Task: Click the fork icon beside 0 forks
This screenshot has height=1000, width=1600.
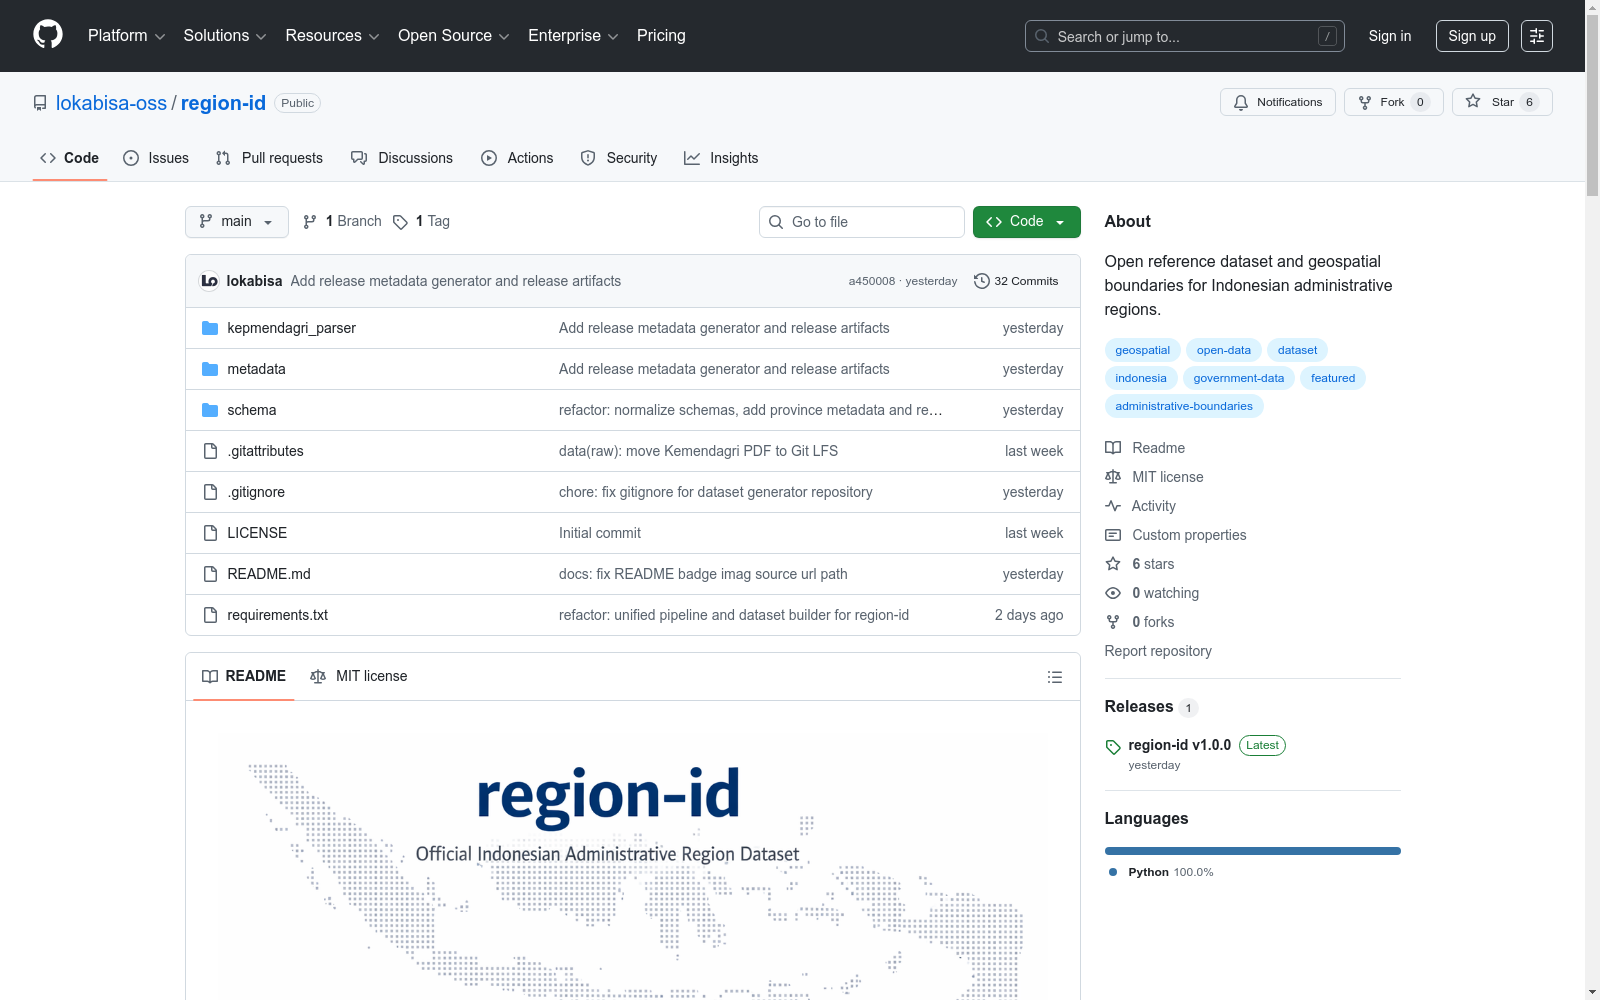Action: [1113, 622]
